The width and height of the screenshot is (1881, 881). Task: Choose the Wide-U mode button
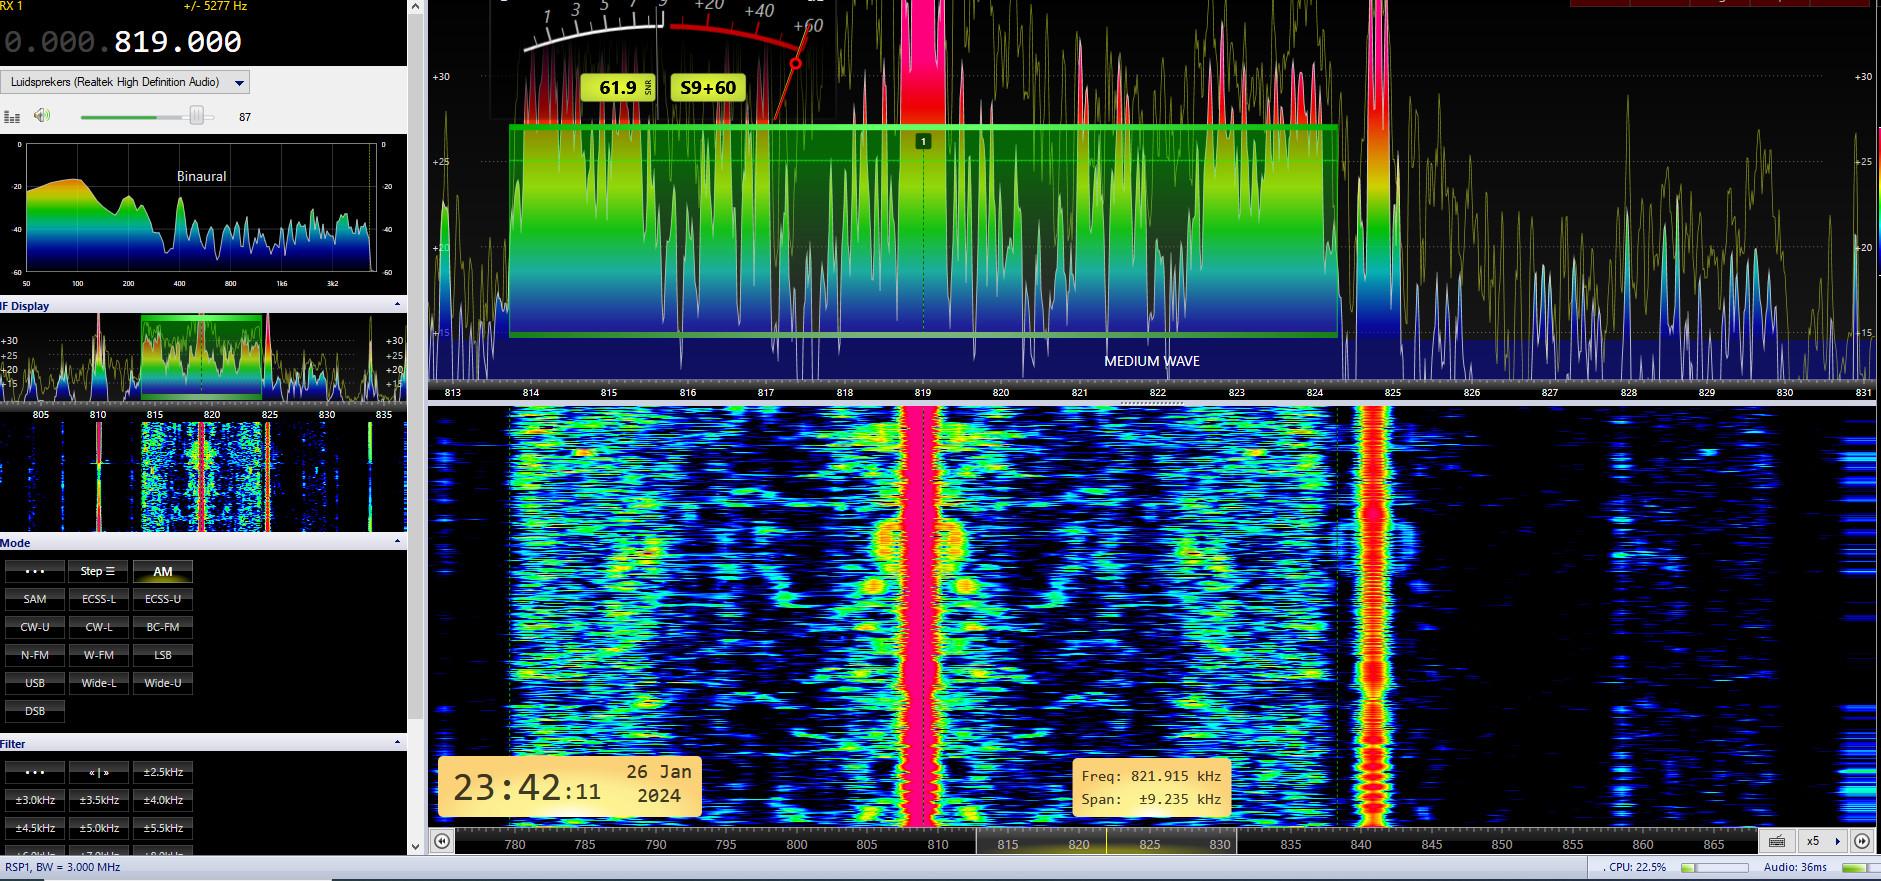click(162, 684)
